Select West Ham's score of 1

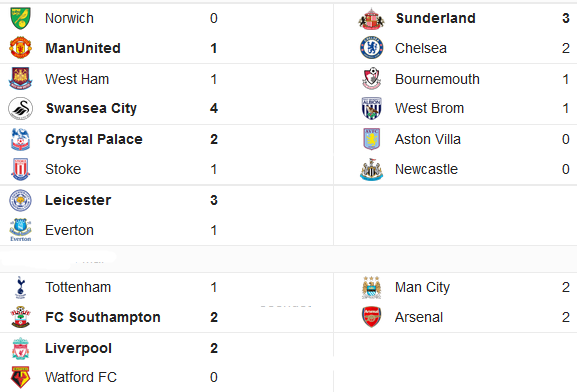tap(213, 79)
